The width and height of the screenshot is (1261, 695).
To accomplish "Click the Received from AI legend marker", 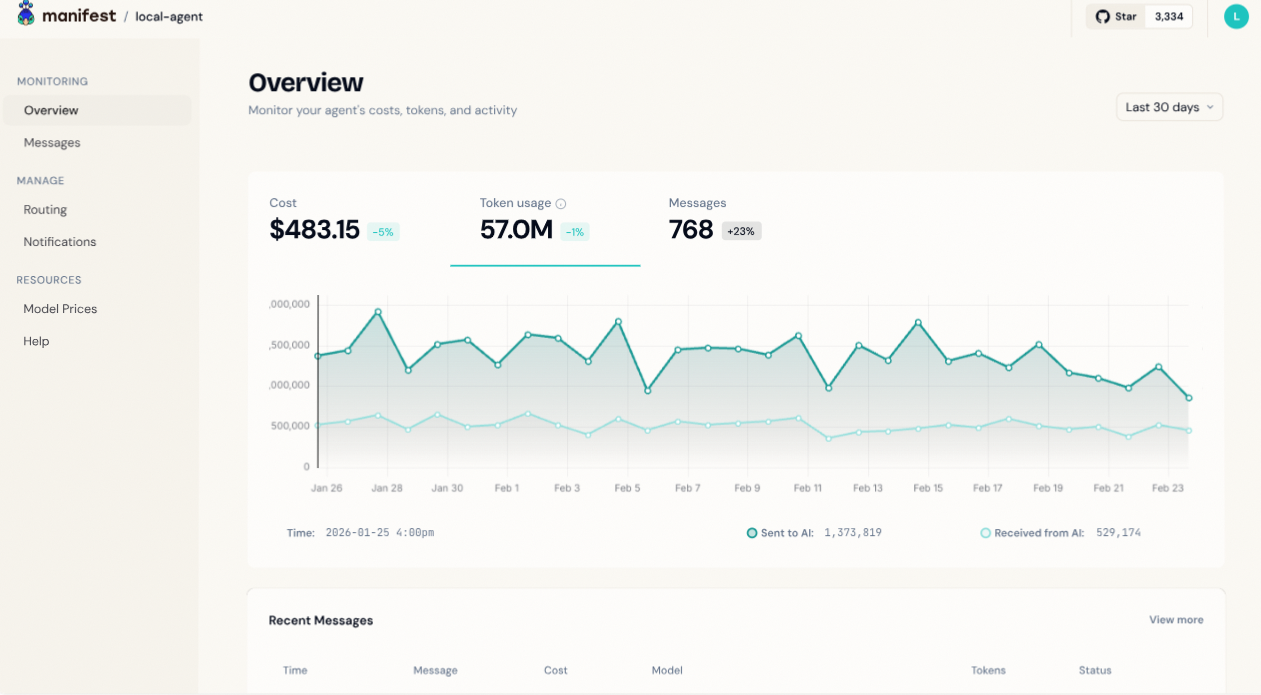I will click(x=985, y=533).
